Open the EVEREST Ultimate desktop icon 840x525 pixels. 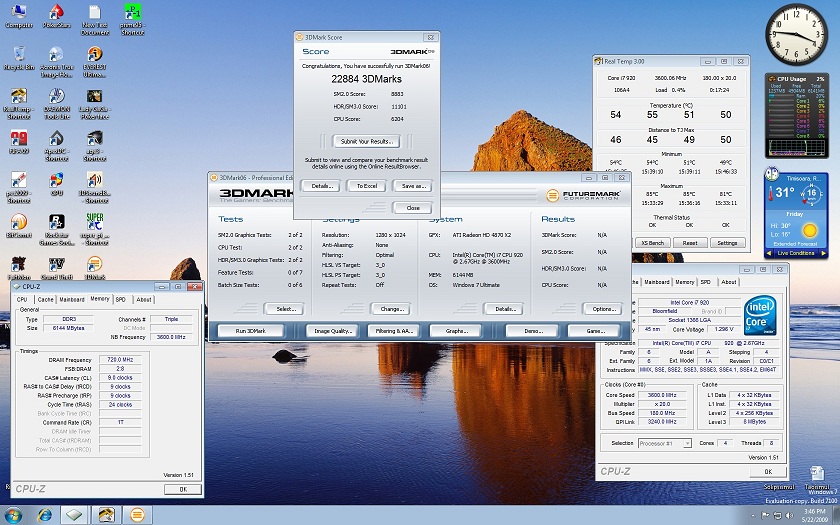point(94,62)
